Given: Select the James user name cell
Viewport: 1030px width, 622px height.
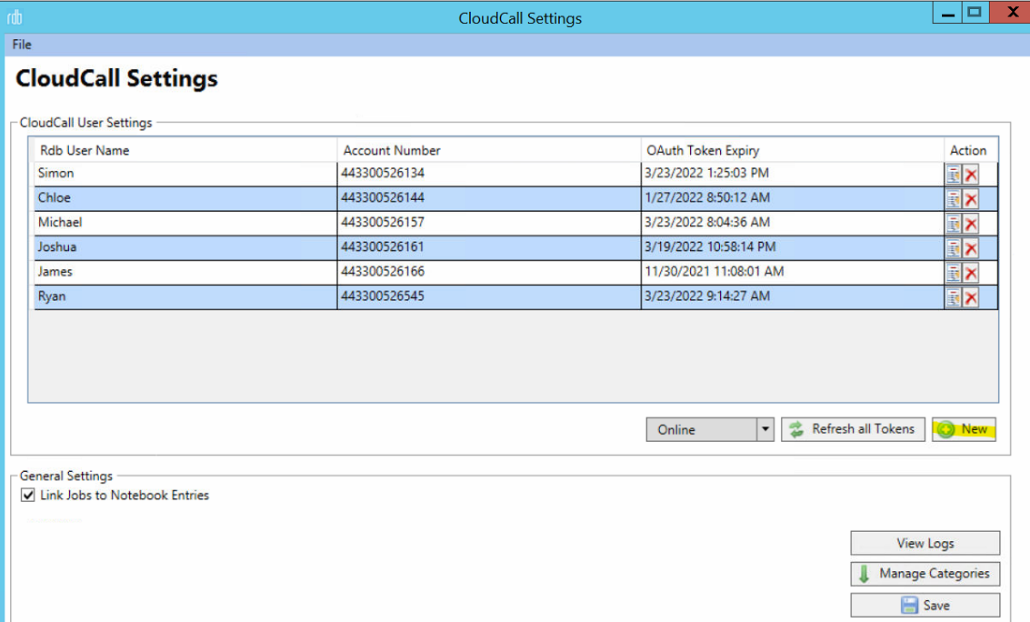Looking at the screenshot, I should point(185,272).
